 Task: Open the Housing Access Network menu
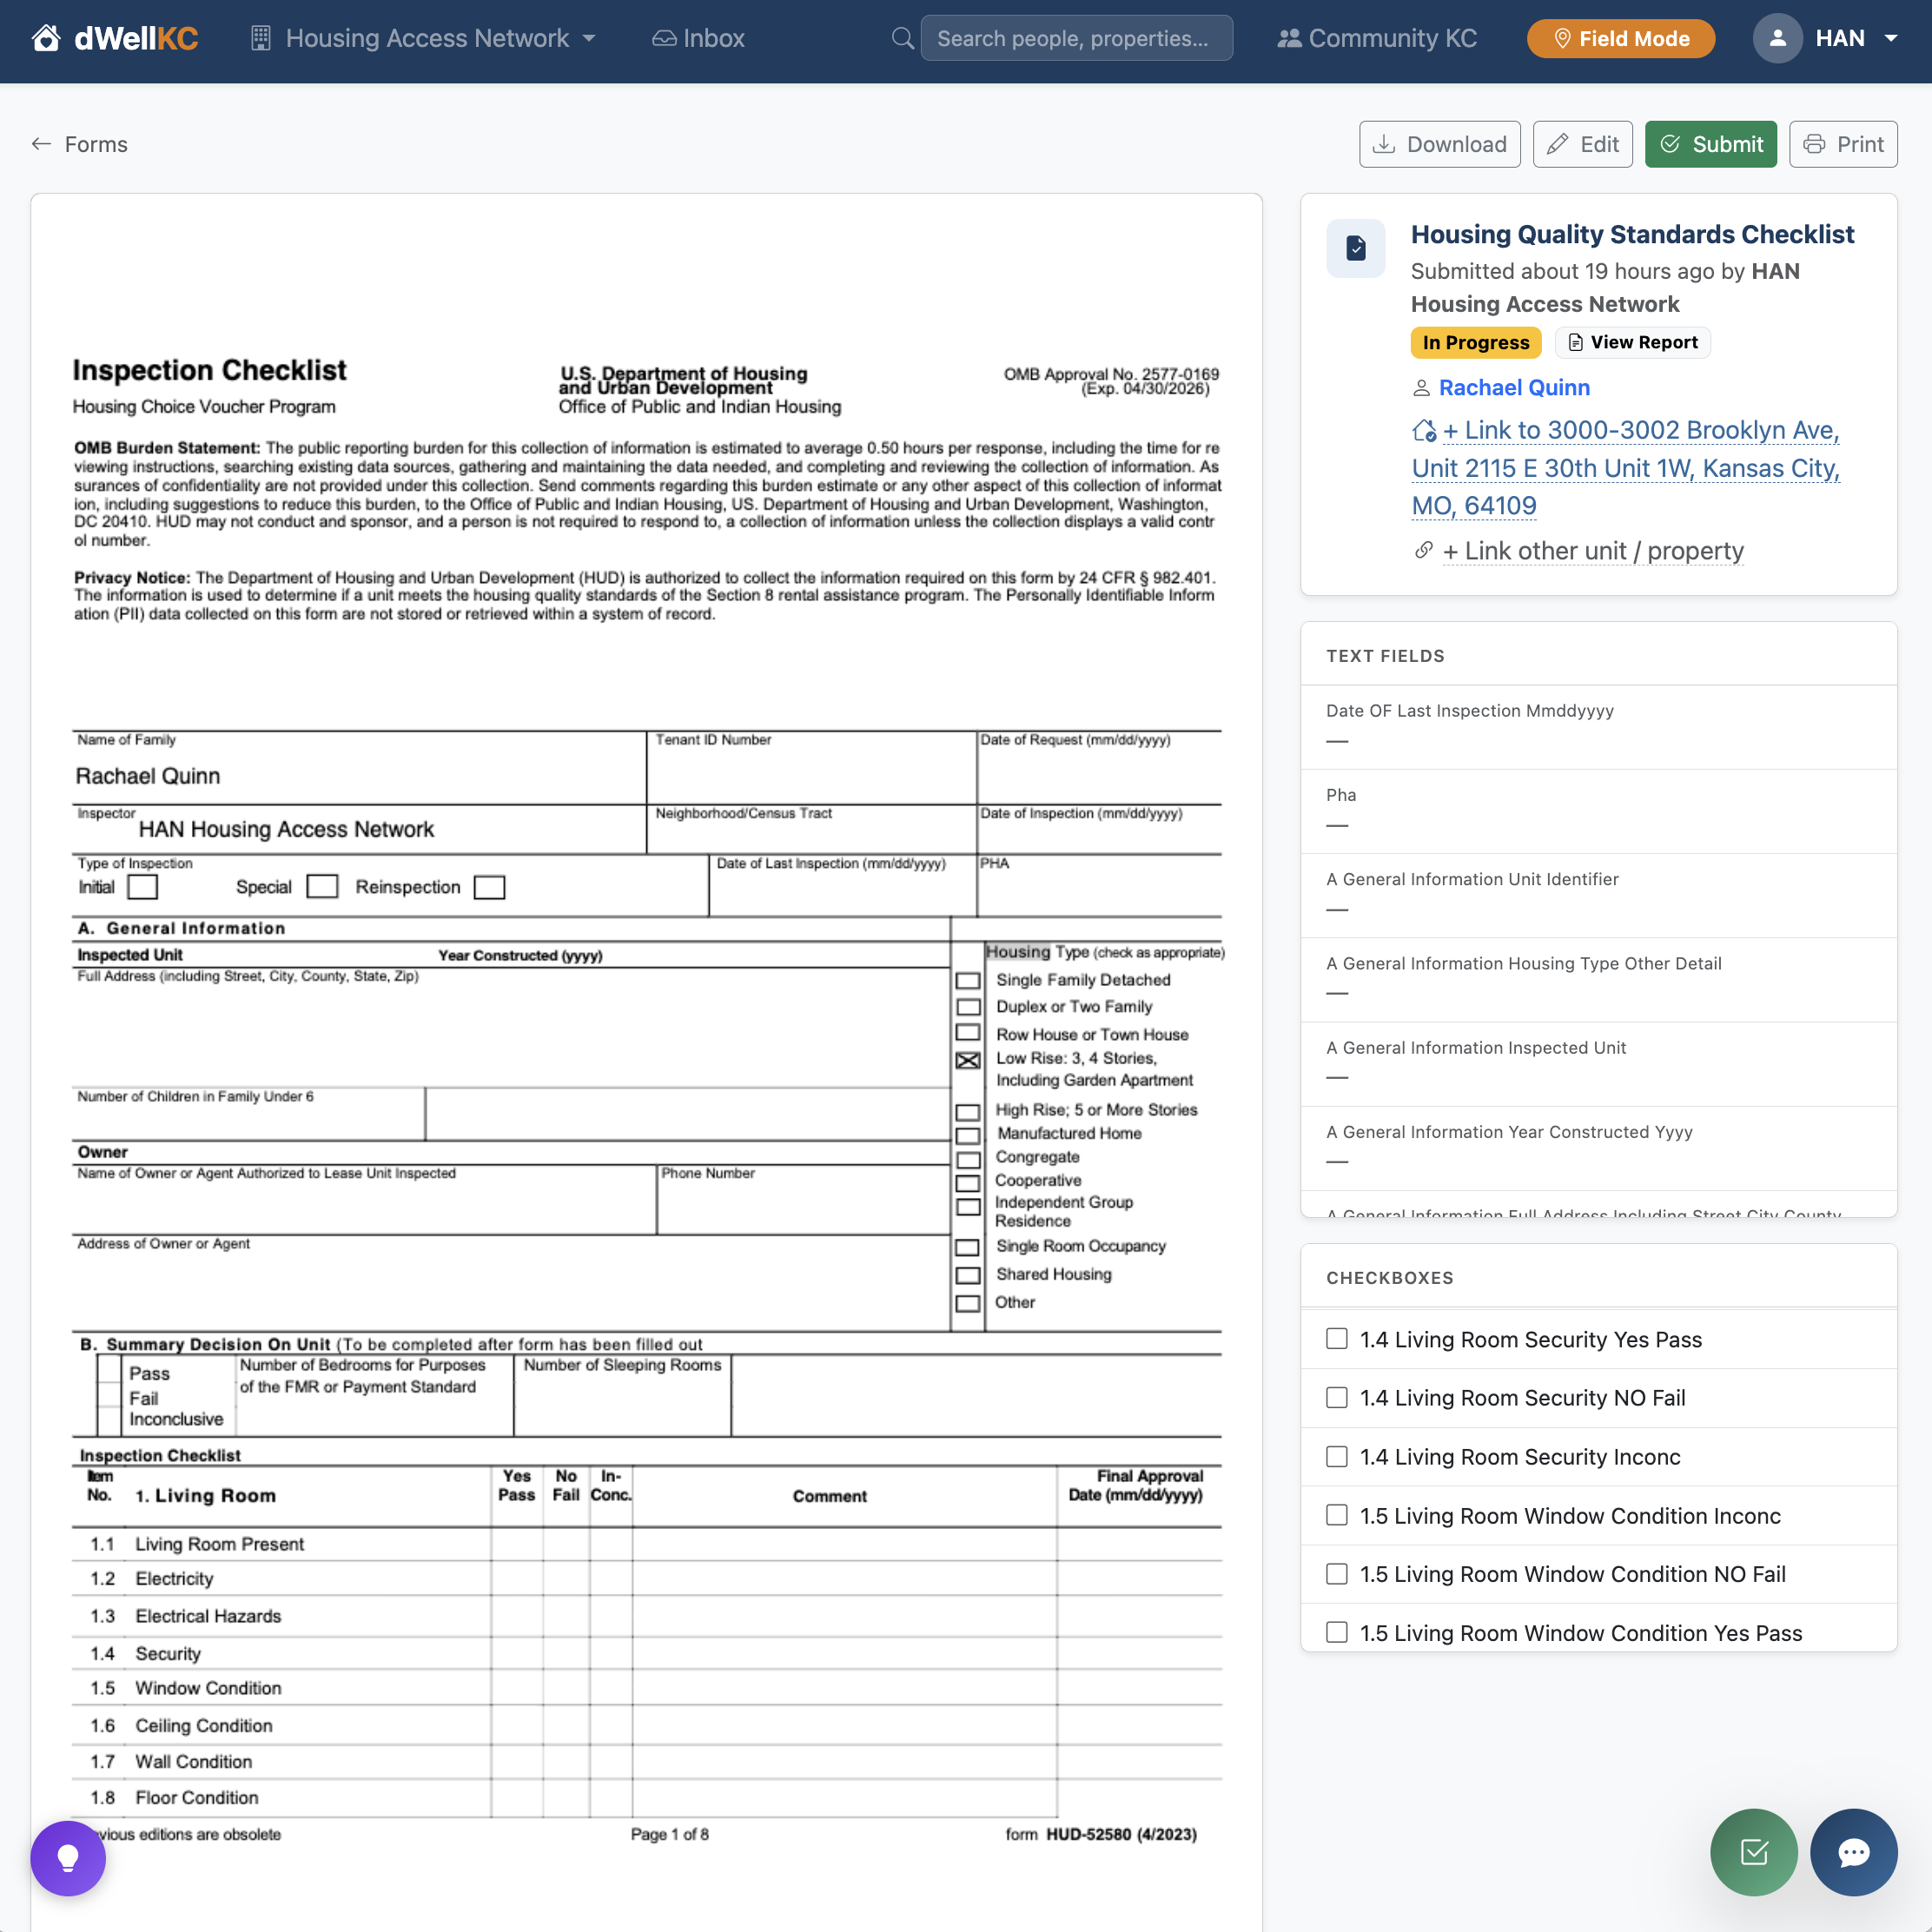pos(423,38)
